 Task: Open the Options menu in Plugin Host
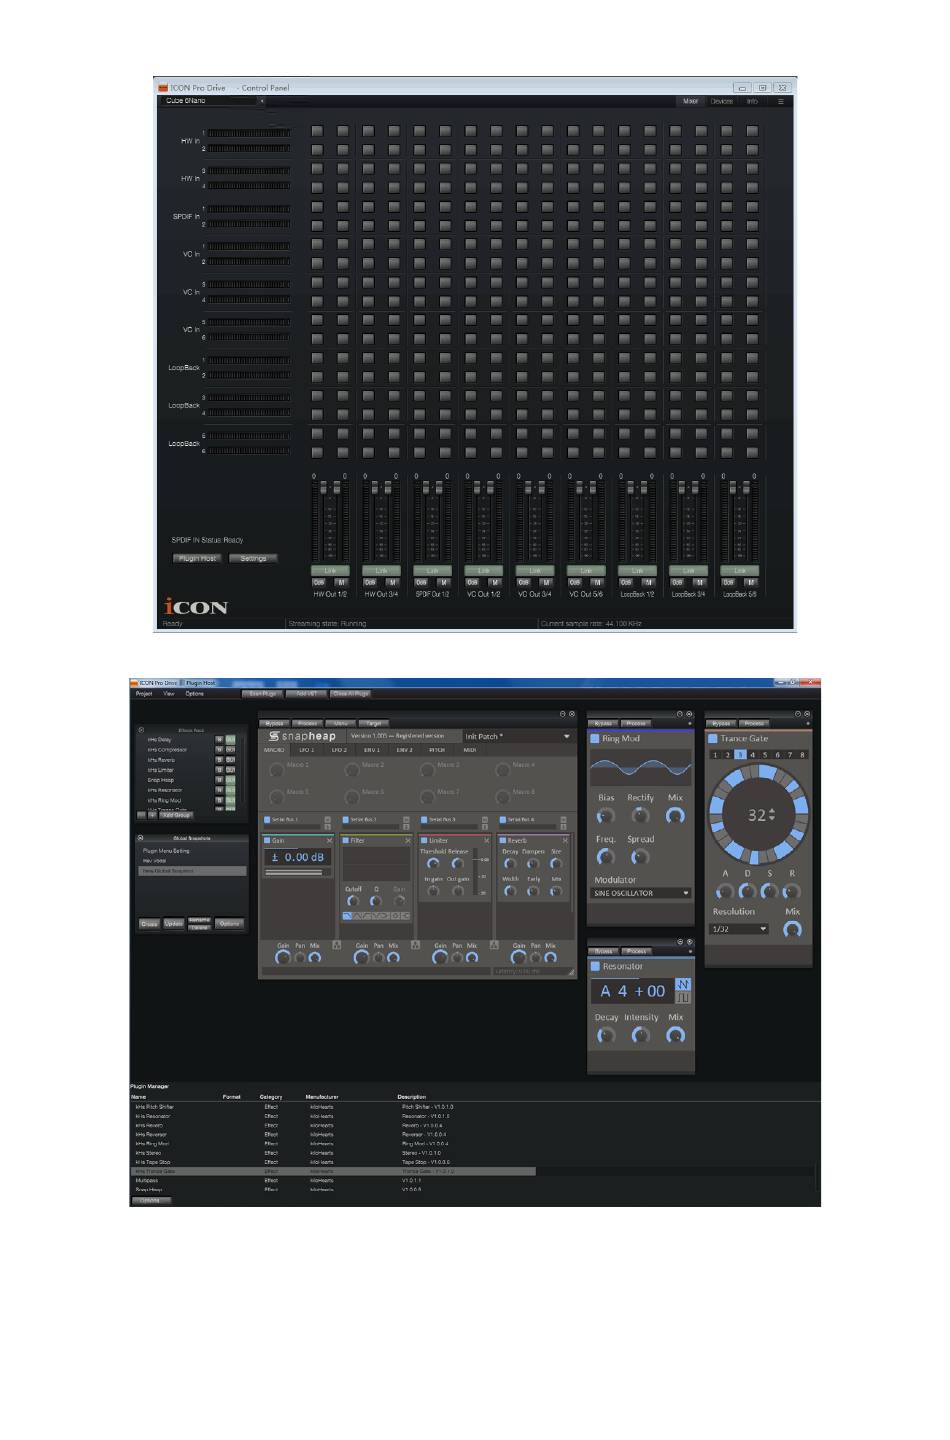(x=195, y=693)
